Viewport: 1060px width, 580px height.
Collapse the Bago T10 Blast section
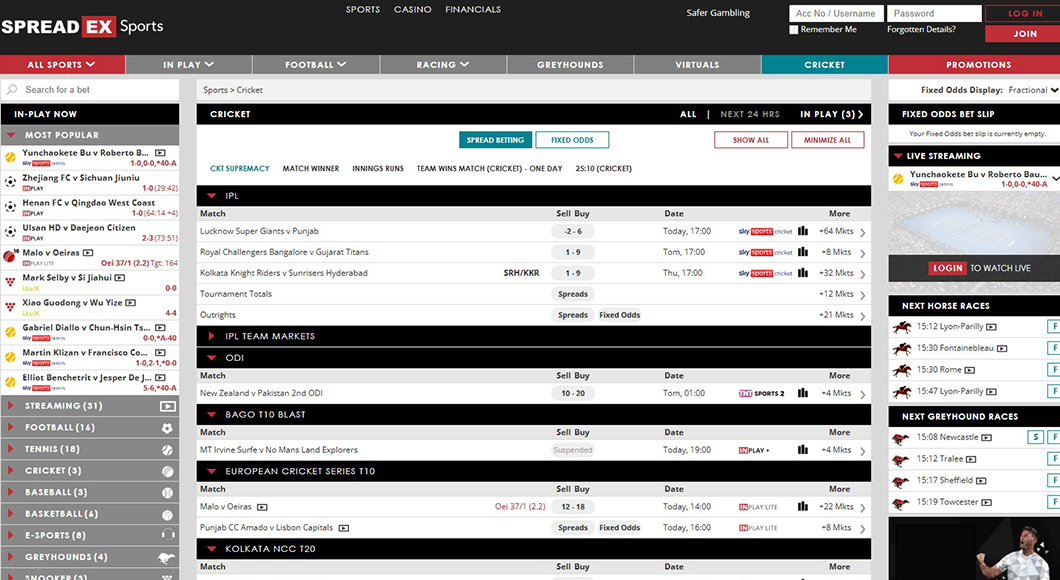212,414
